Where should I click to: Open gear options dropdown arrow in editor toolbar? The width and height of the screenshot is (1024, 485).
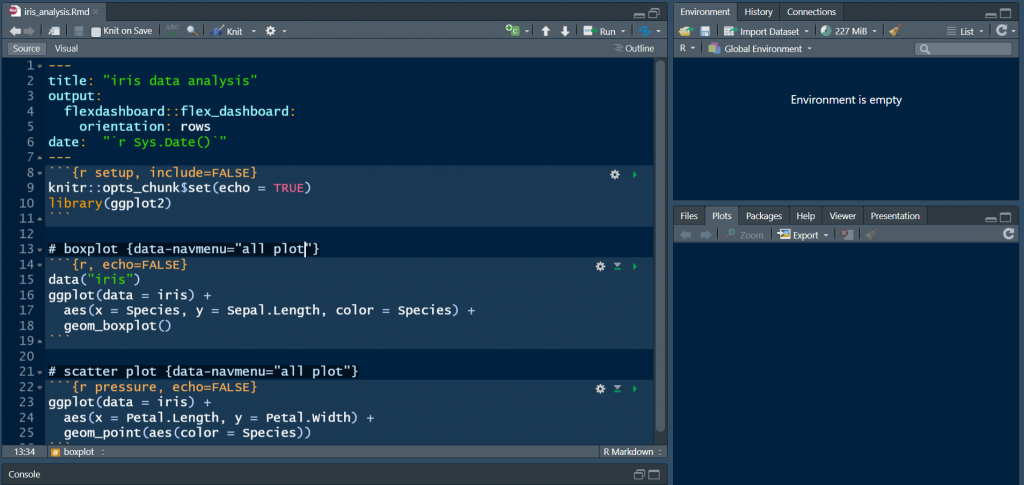(284, 31)
